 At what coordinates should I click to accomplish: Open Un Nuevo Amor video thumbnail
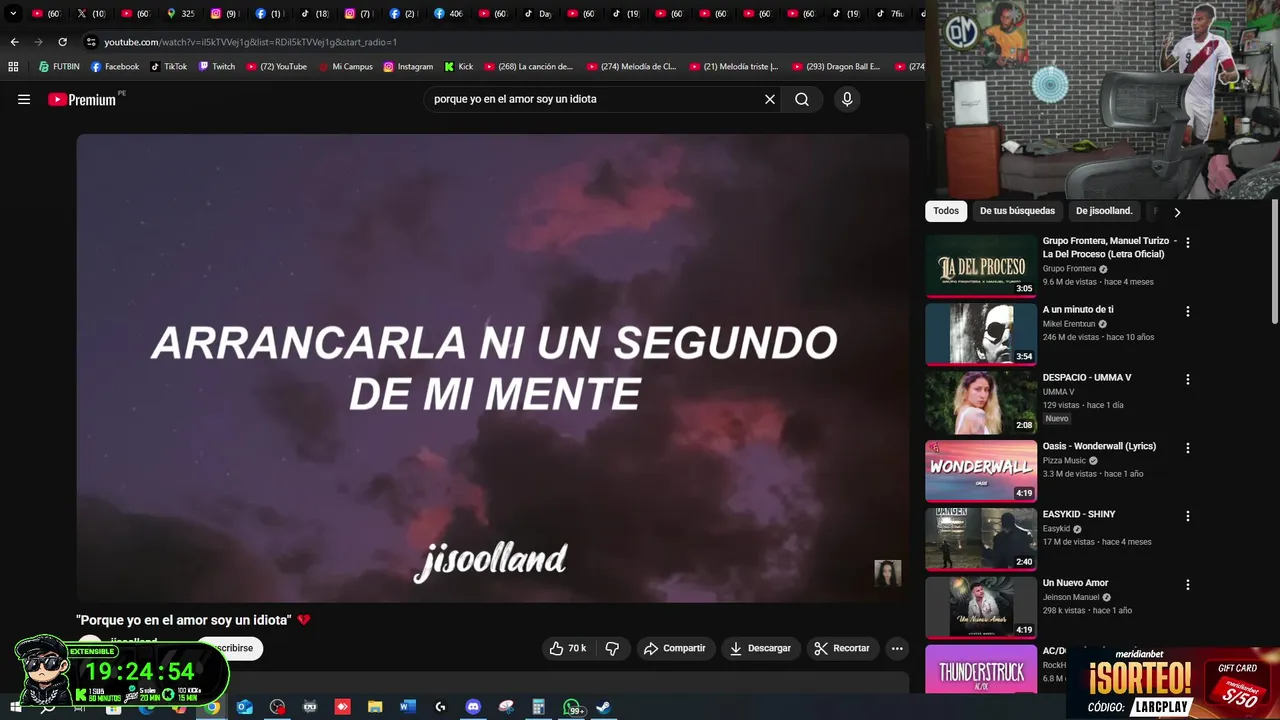(981, 607)
